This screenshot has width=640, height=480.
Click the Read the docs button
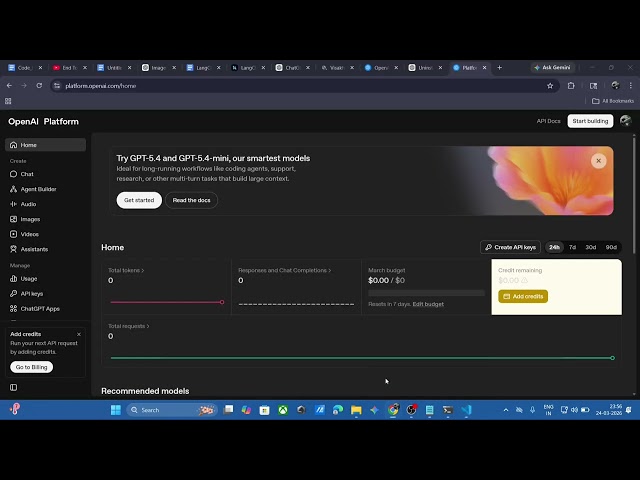(x=191, y=200)
